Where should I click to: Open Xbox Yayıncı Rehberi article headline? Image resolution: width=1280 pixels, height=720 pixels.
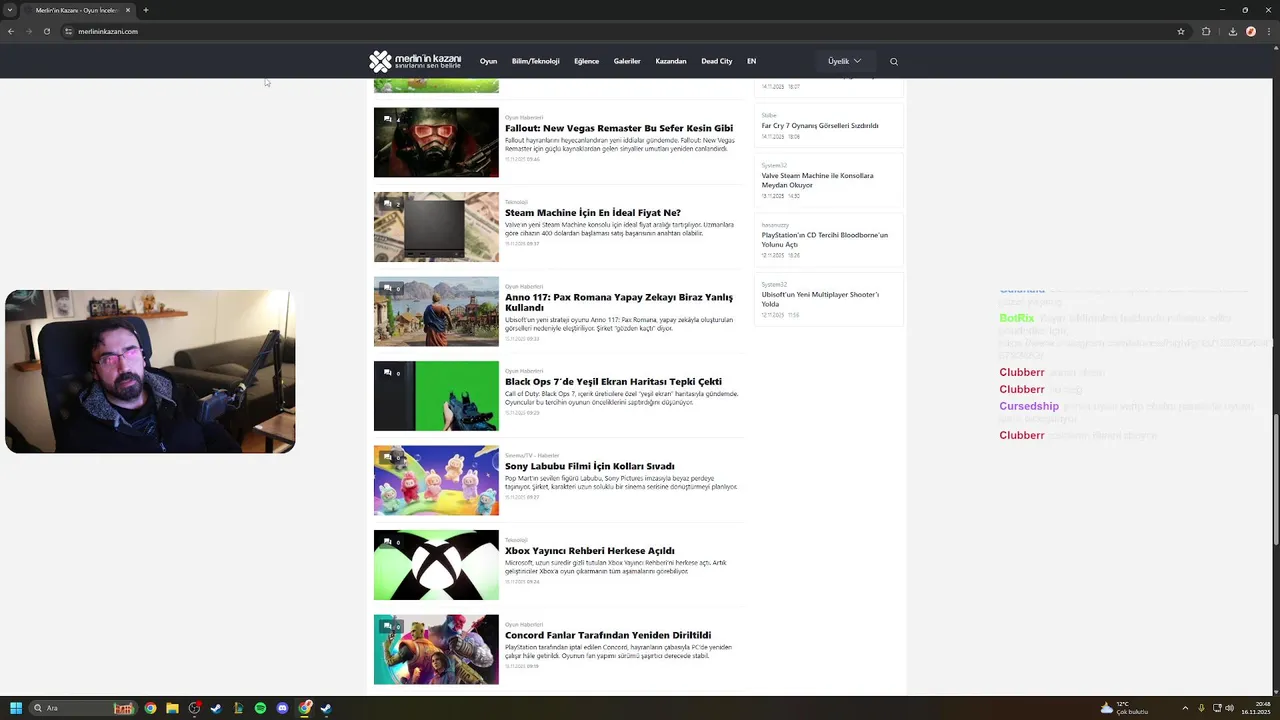tap(590, 550)
